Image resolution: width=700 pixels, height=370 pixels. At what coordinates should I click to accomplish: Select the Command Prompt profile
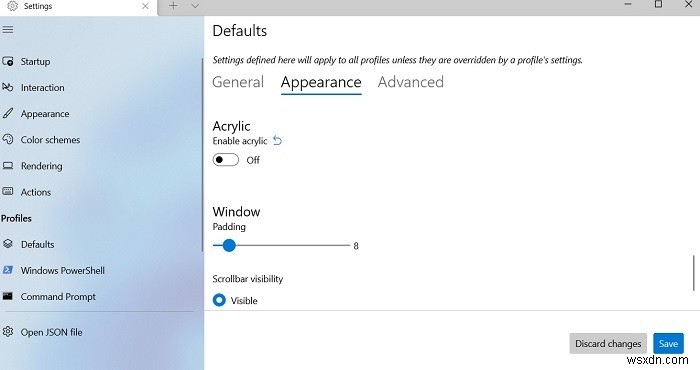click(x=58, y=296)
